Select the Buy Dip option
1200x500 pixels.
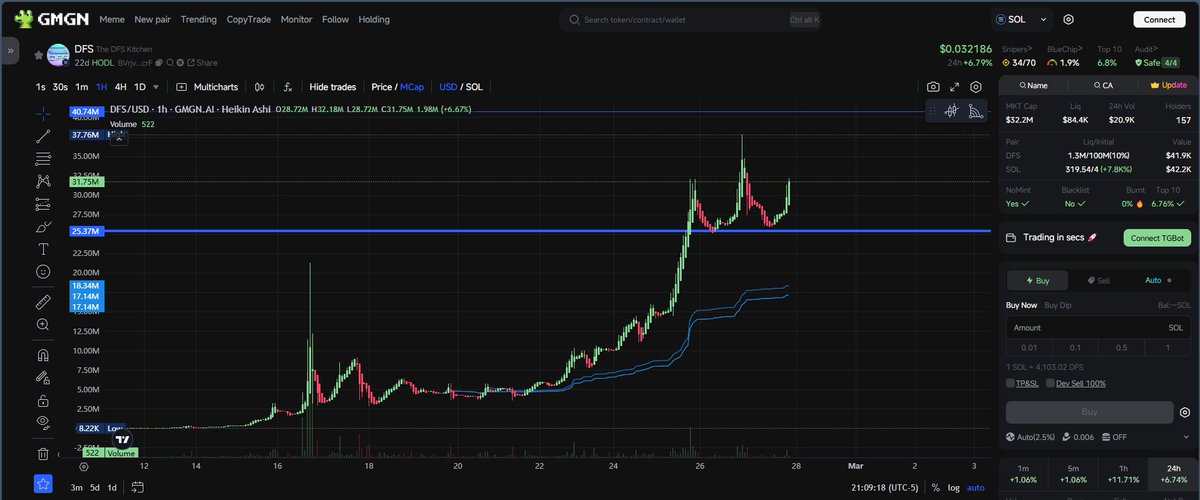pyautogui.click(x=1058, y=304)
